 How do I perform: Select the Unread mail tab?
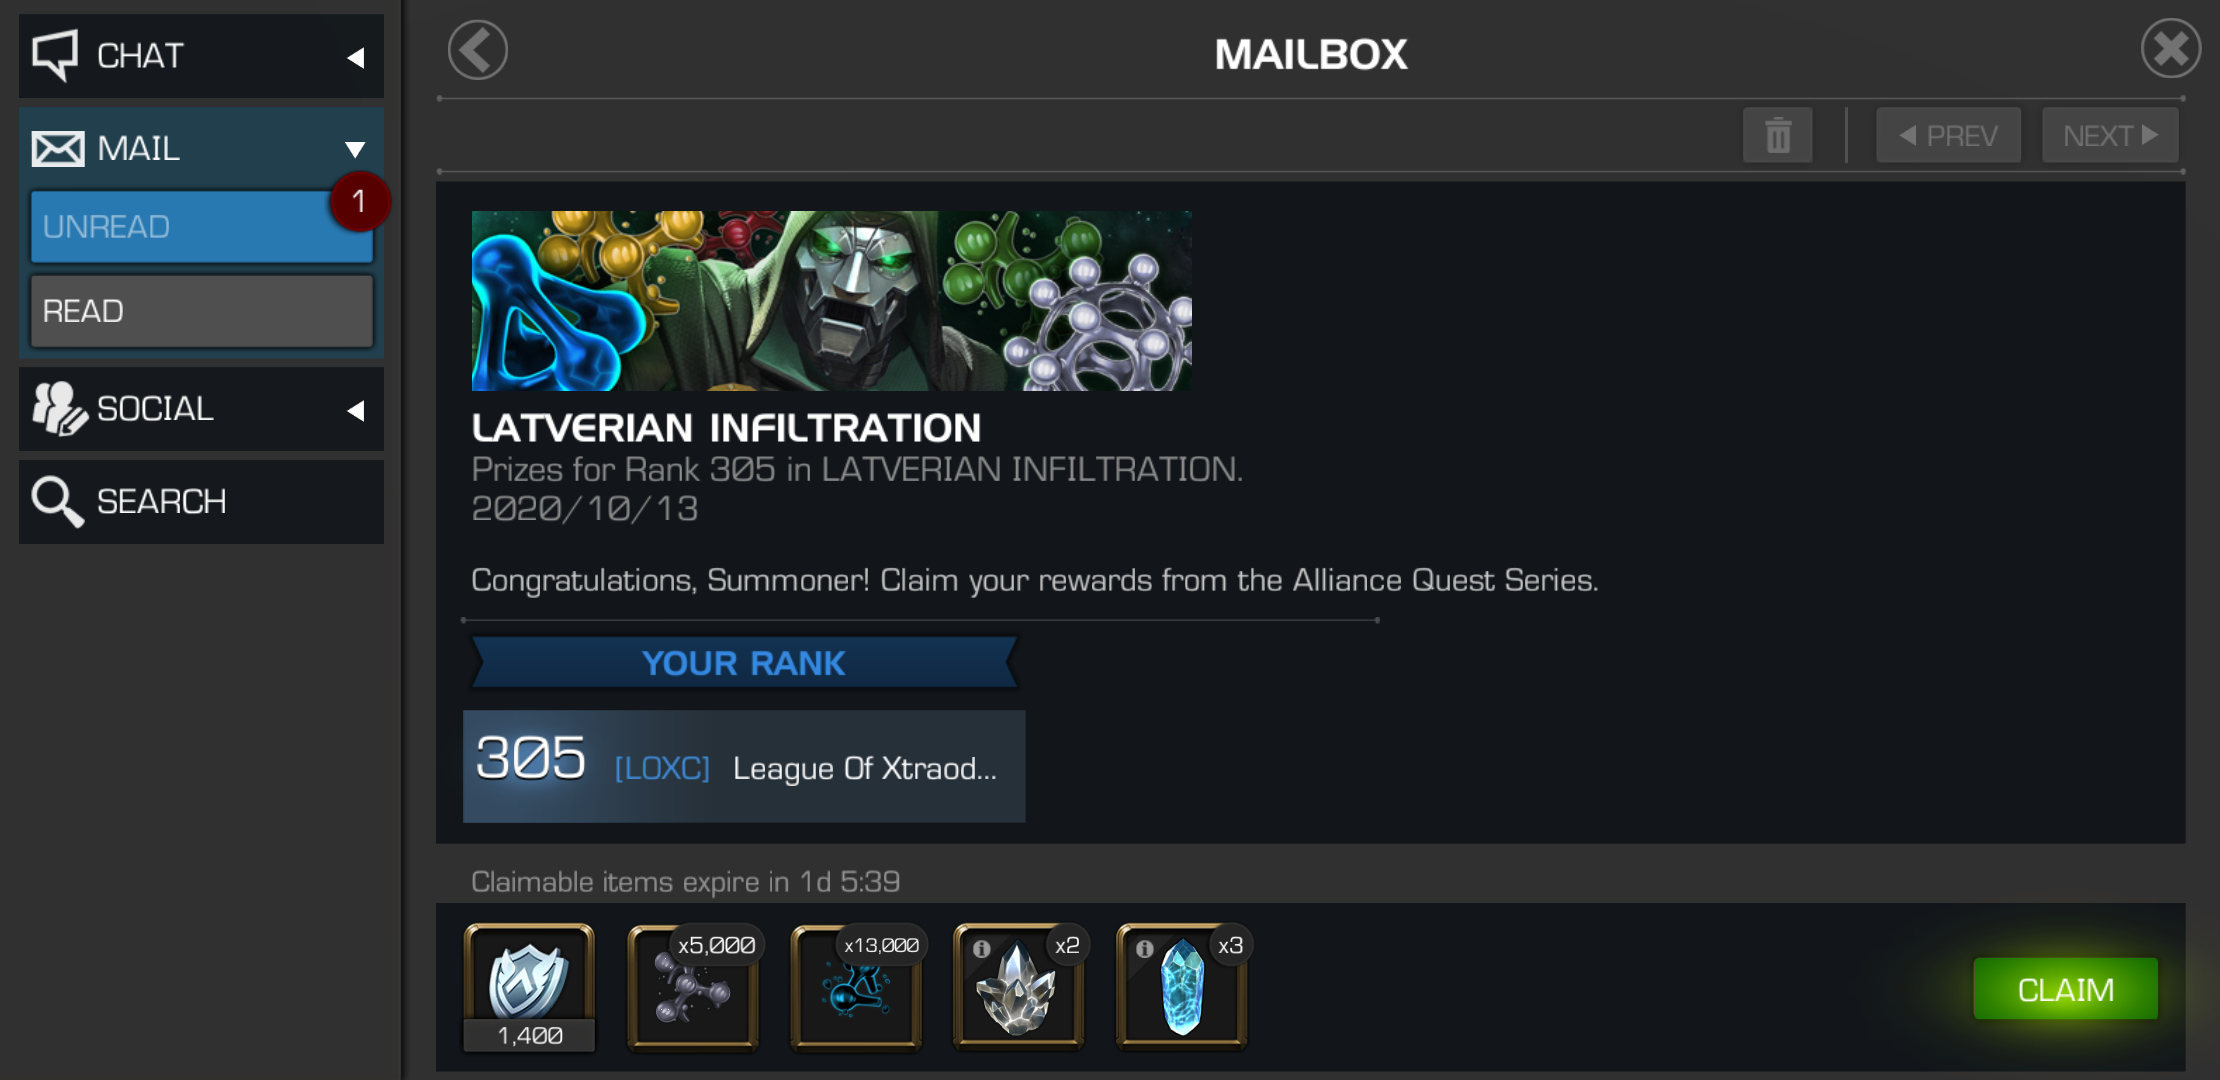202,227
